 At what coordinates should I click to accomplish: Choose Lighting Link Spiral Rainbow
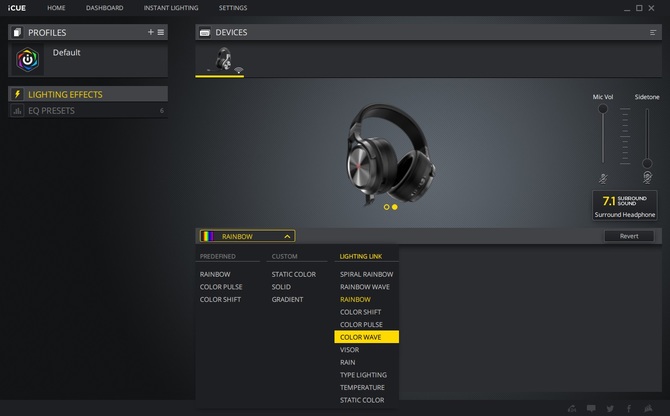coord(367,274)
